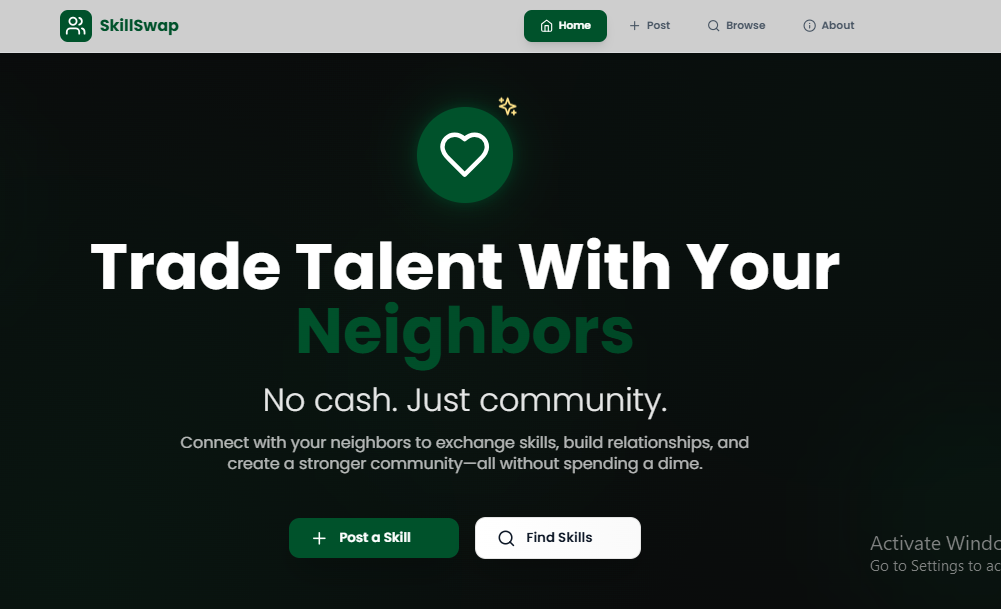Image resolution: width=1001 pixels, height=609 pixels.
Task: Click the Post a Skill button
Action: coord(374,538)
